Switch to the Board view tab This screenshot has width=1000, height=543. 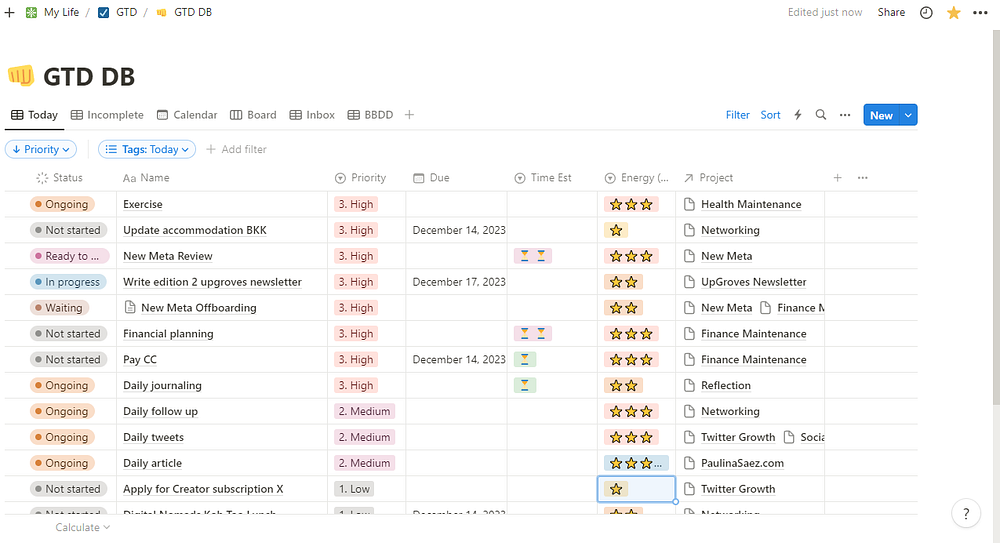coord(253,115)
